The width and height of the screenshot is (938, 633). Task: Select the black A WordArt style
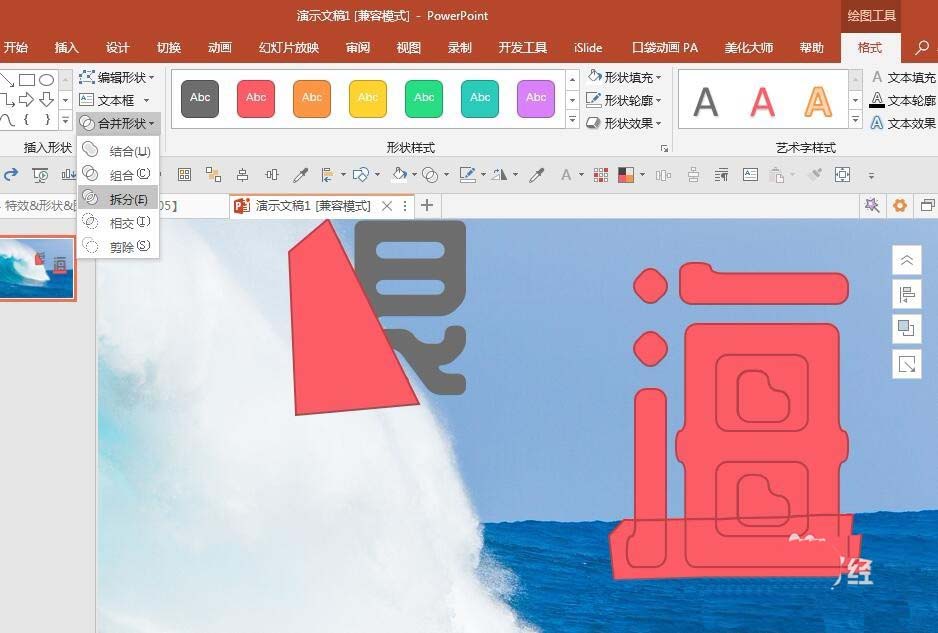pyautogui.click(x=706, y=102)
